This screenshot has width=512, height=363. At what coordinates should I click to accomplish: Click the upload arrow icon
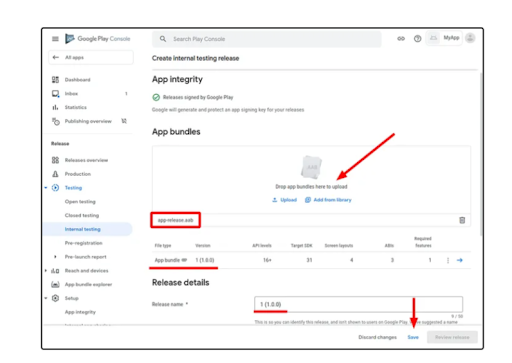[275, 200]
